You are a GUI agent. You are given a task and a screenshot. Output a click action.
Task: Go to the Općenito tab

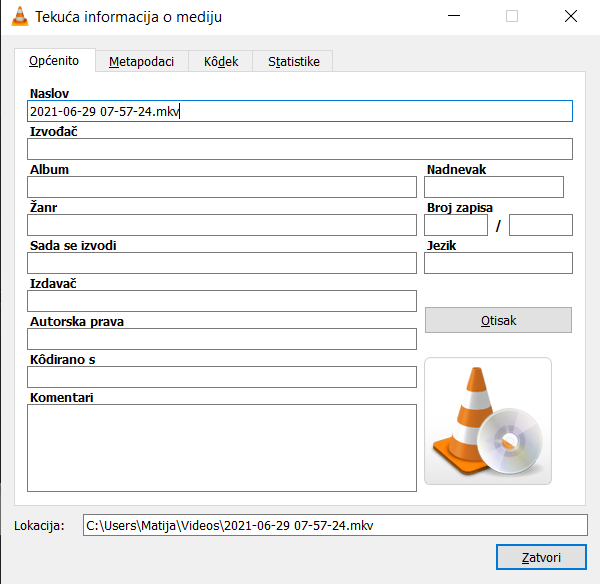pyautogui.click(x=54, y=61)
